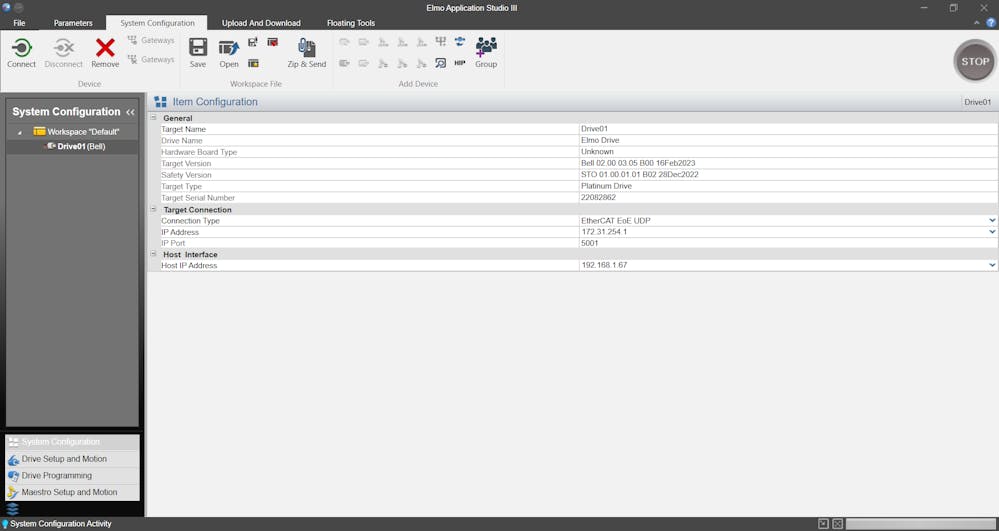Switch to the Parameters ribbon tab
This screenshot has width=999, height=531.
coord(73,23)
